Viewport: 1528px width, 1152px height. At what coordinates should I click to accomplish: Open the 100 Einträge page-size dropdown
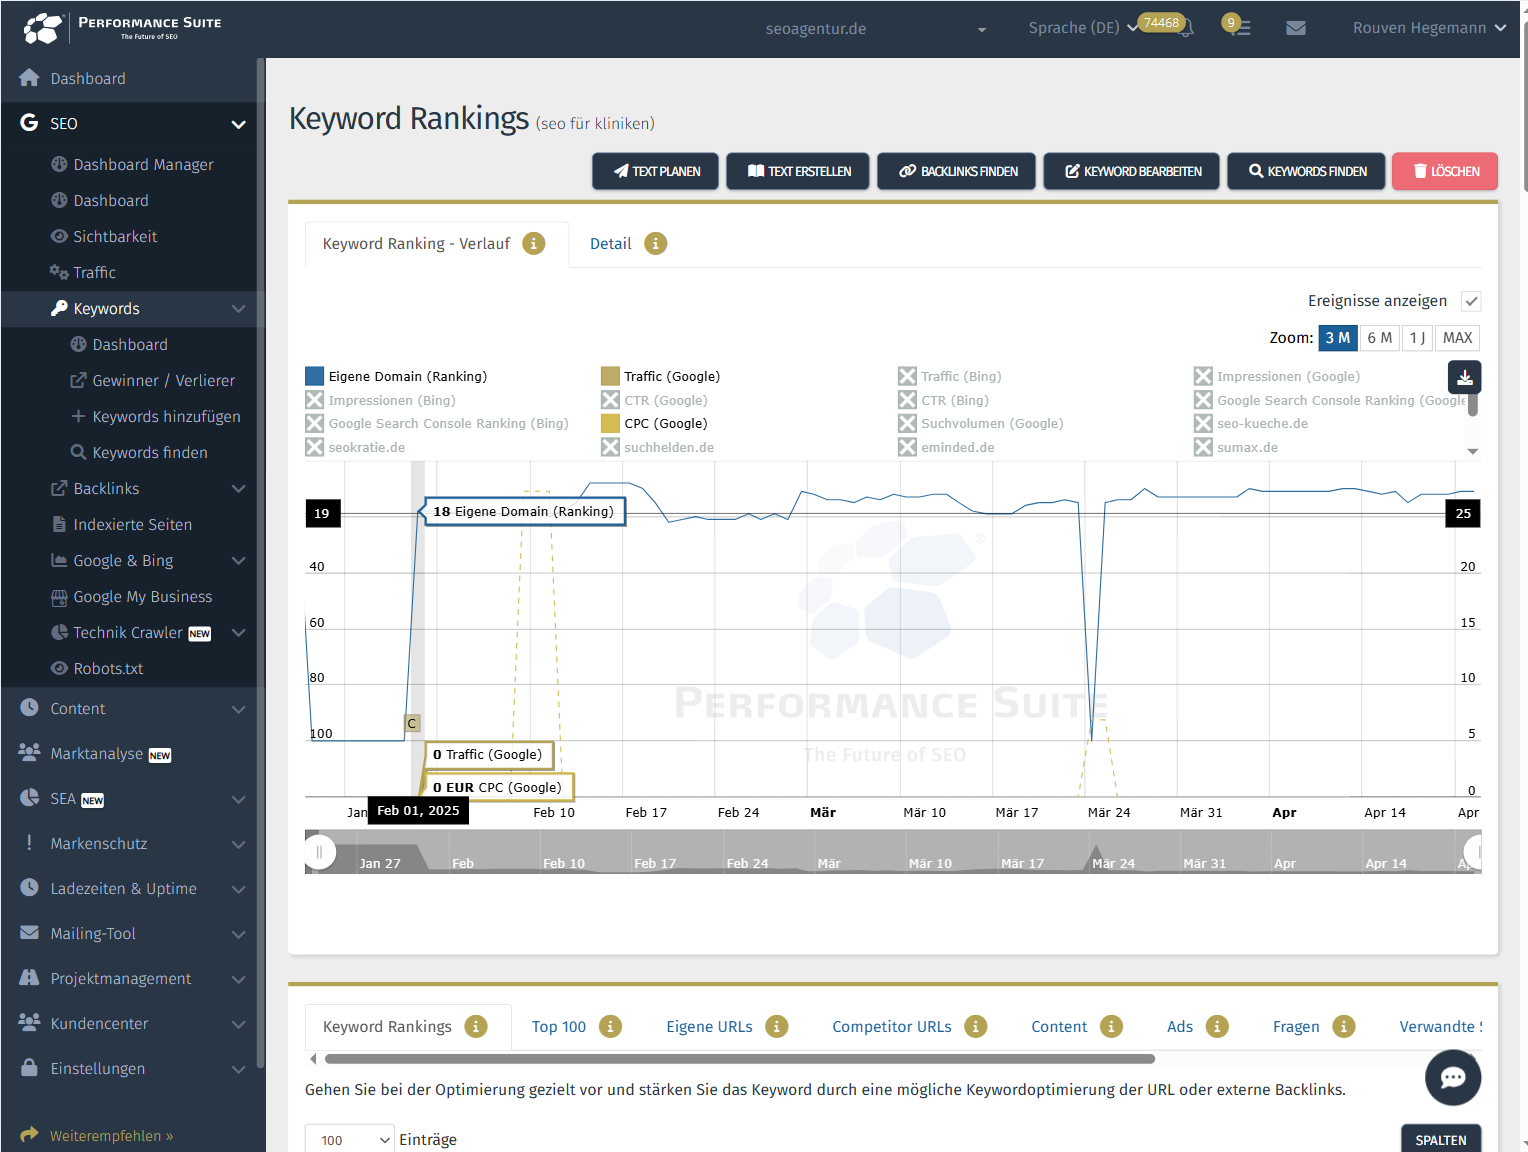(350, 1140)
